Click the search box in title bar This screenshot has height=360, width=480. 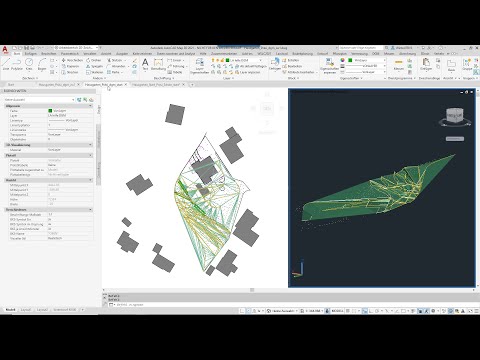point(361,48)
